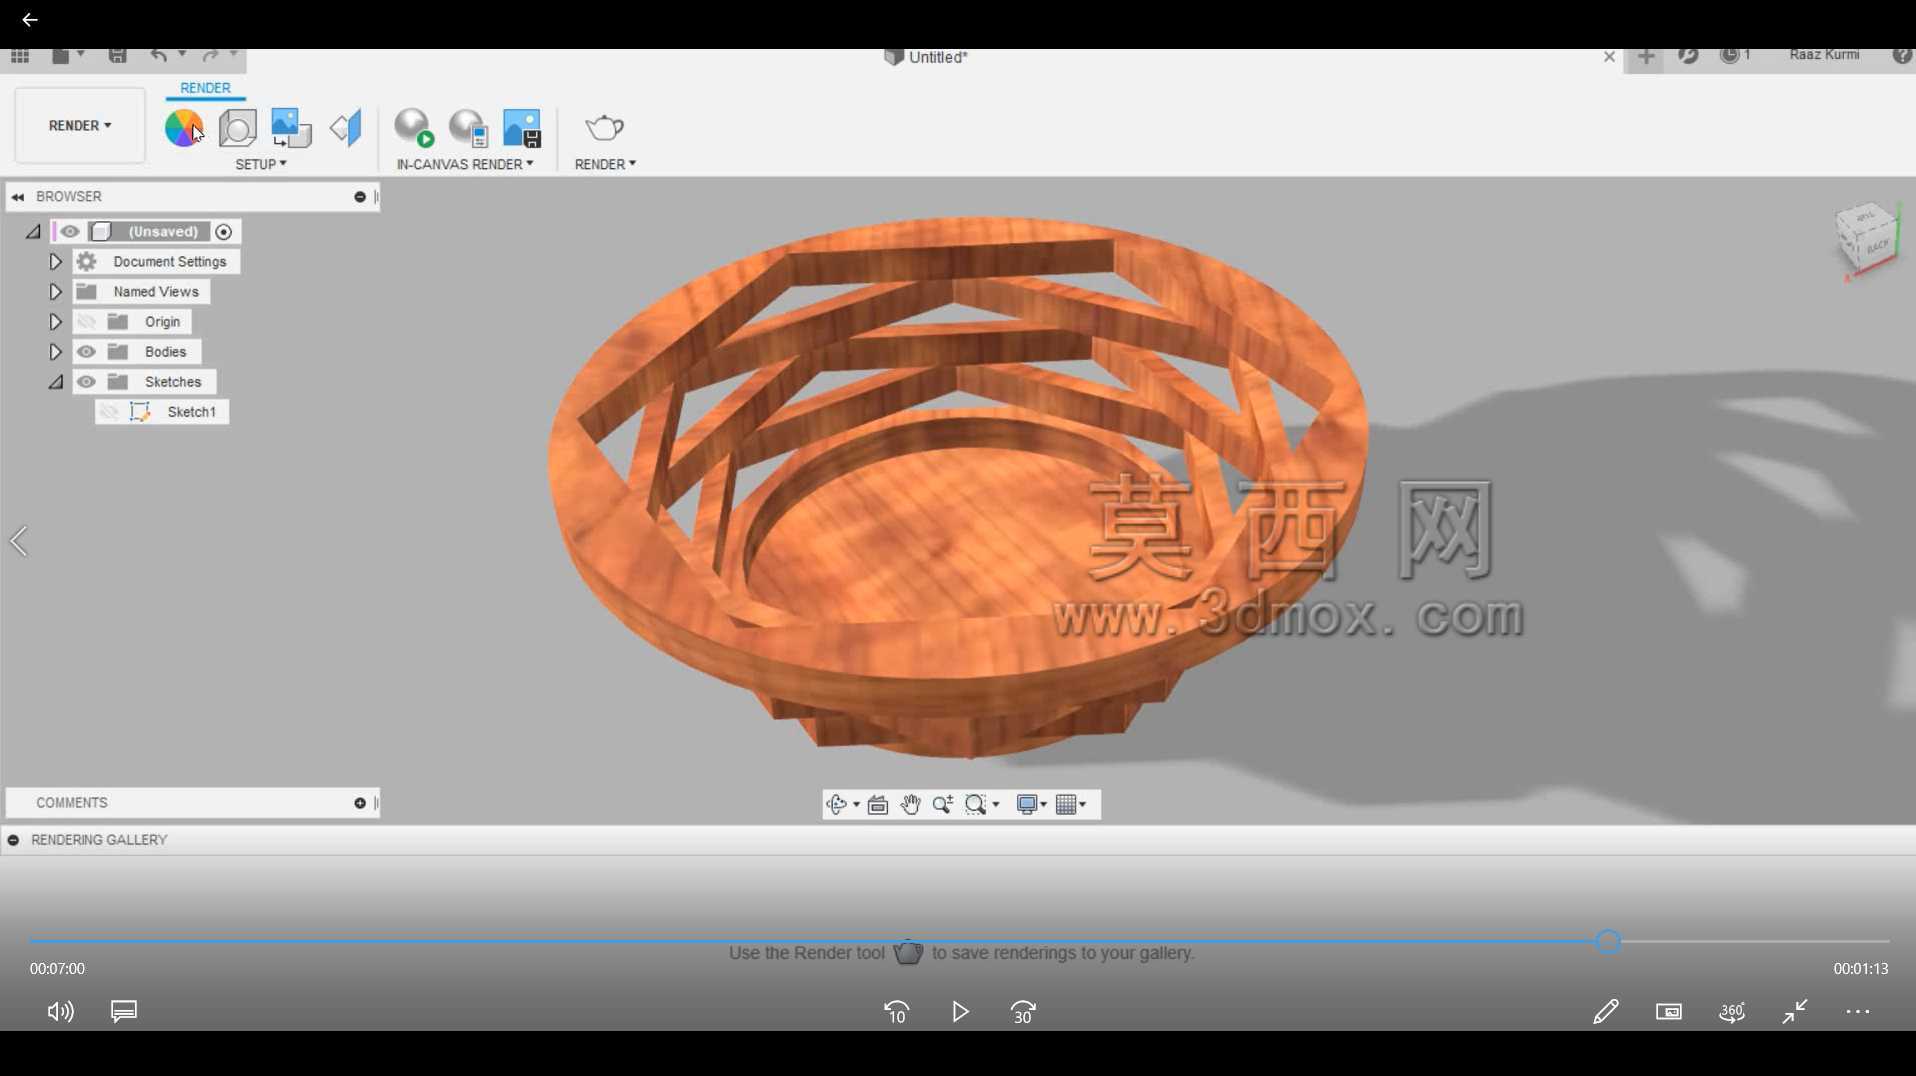The image size is (1916, 1076).
Task: Click the video progress slider handle
Action: click(1608, 942)
